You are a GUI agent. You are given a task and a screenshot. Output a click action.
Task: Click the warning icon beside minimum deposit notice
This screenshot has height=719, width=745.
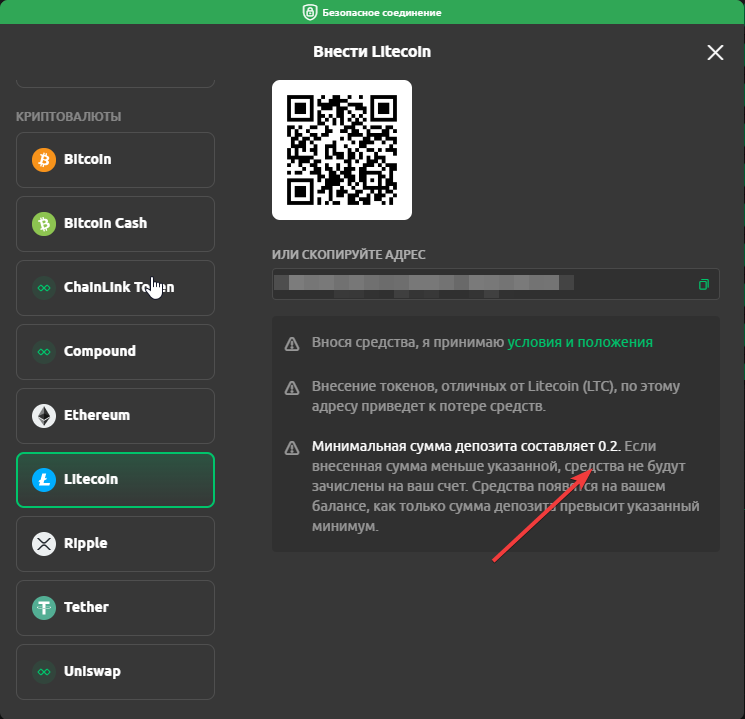point(292,448)
